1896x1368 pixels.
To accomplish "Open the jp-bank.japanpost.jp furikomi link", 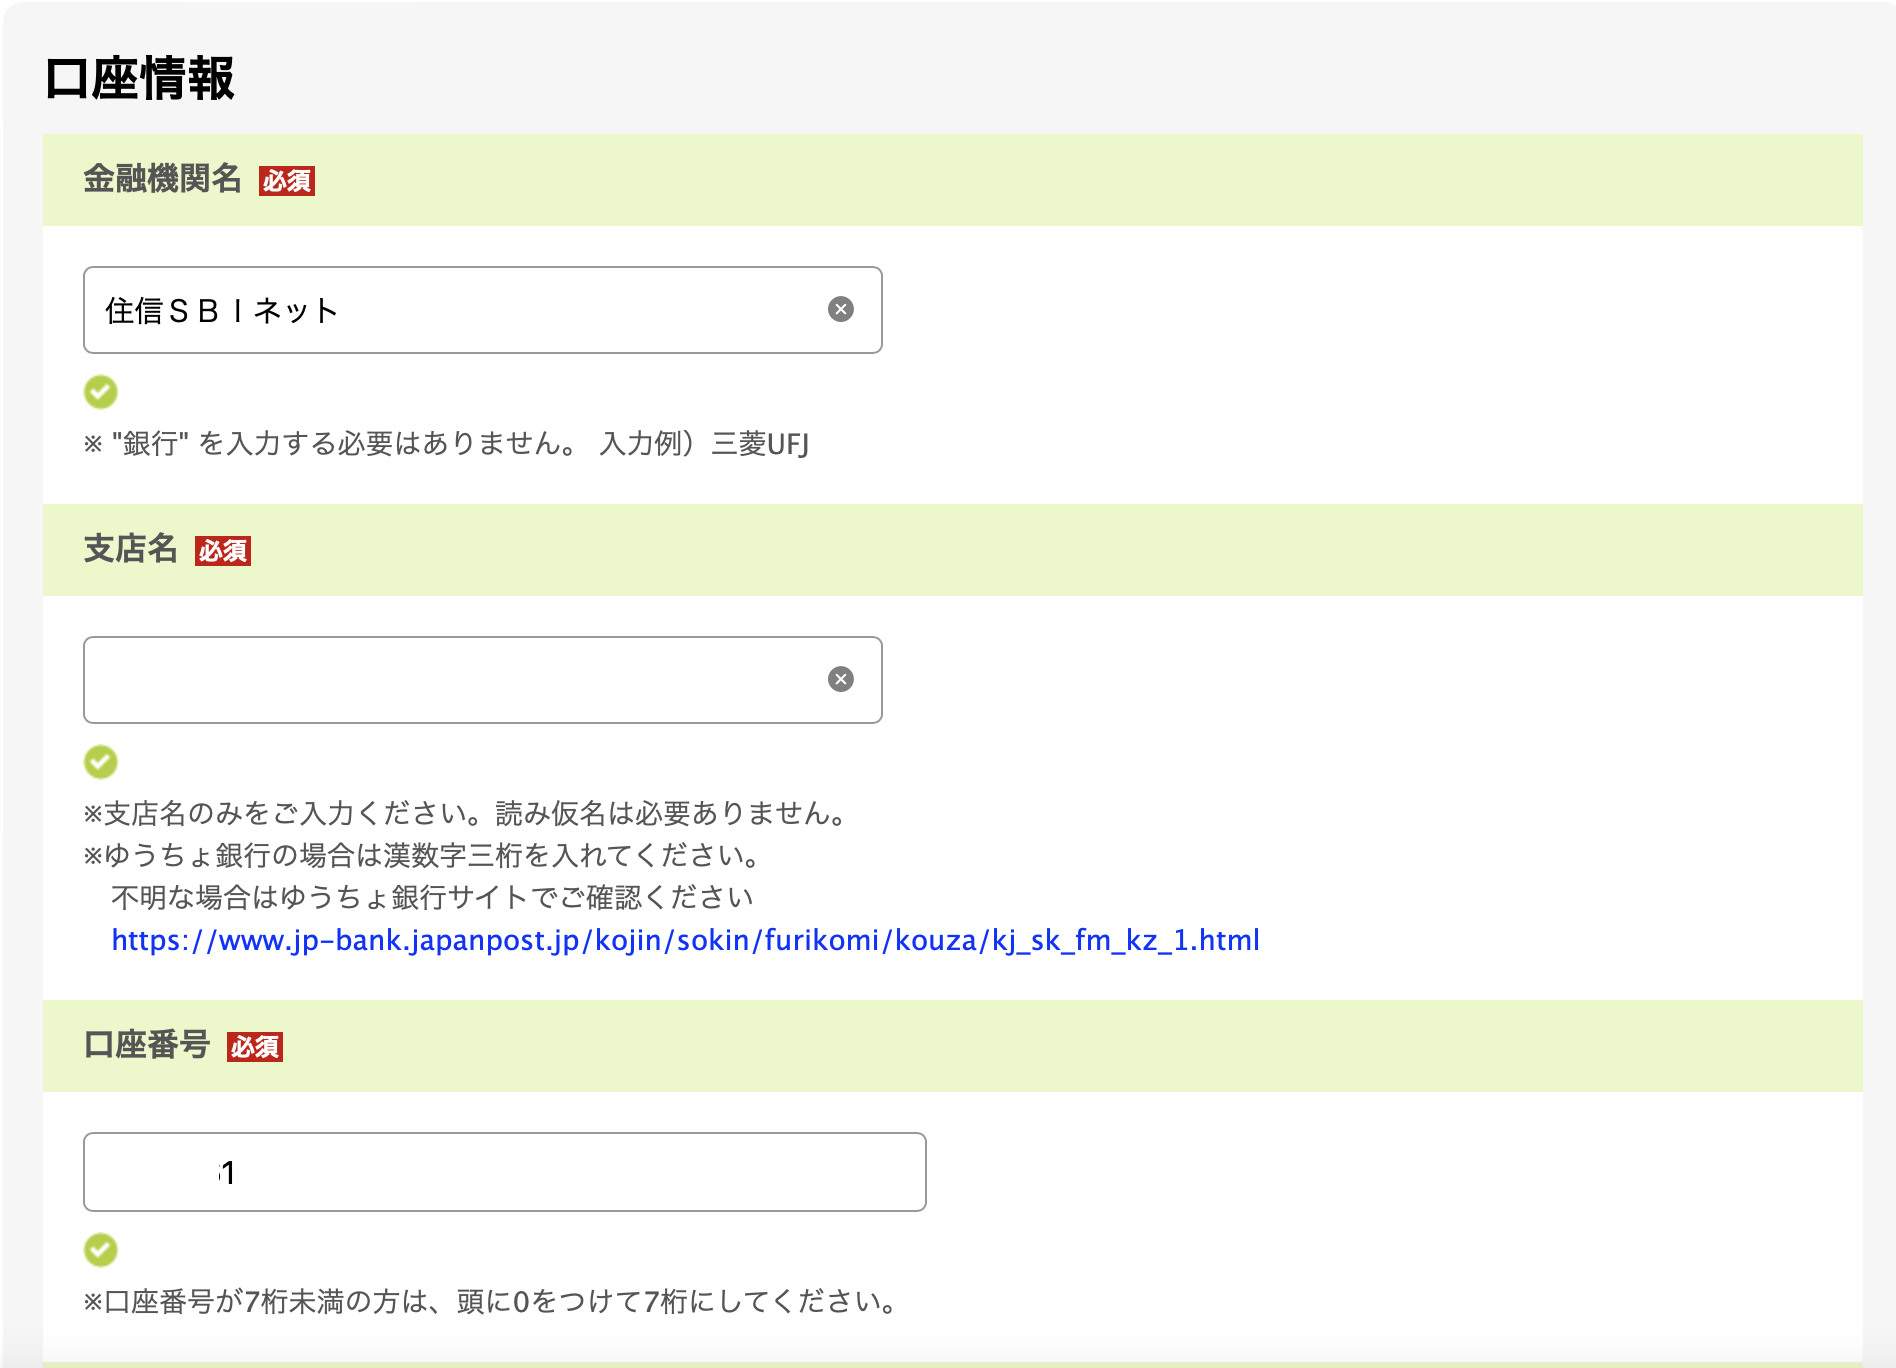I will pyautogui.click(x=685, y=940).
